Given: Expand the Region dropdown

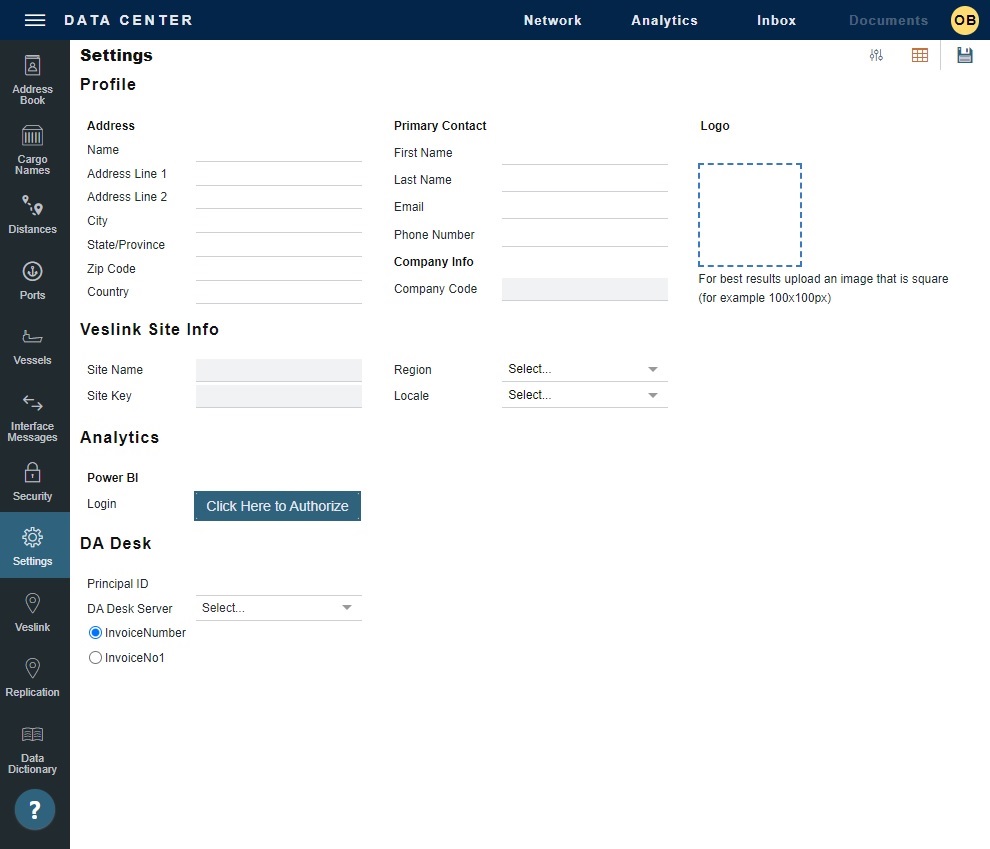Looking at the screenshot, I should 584,369.
